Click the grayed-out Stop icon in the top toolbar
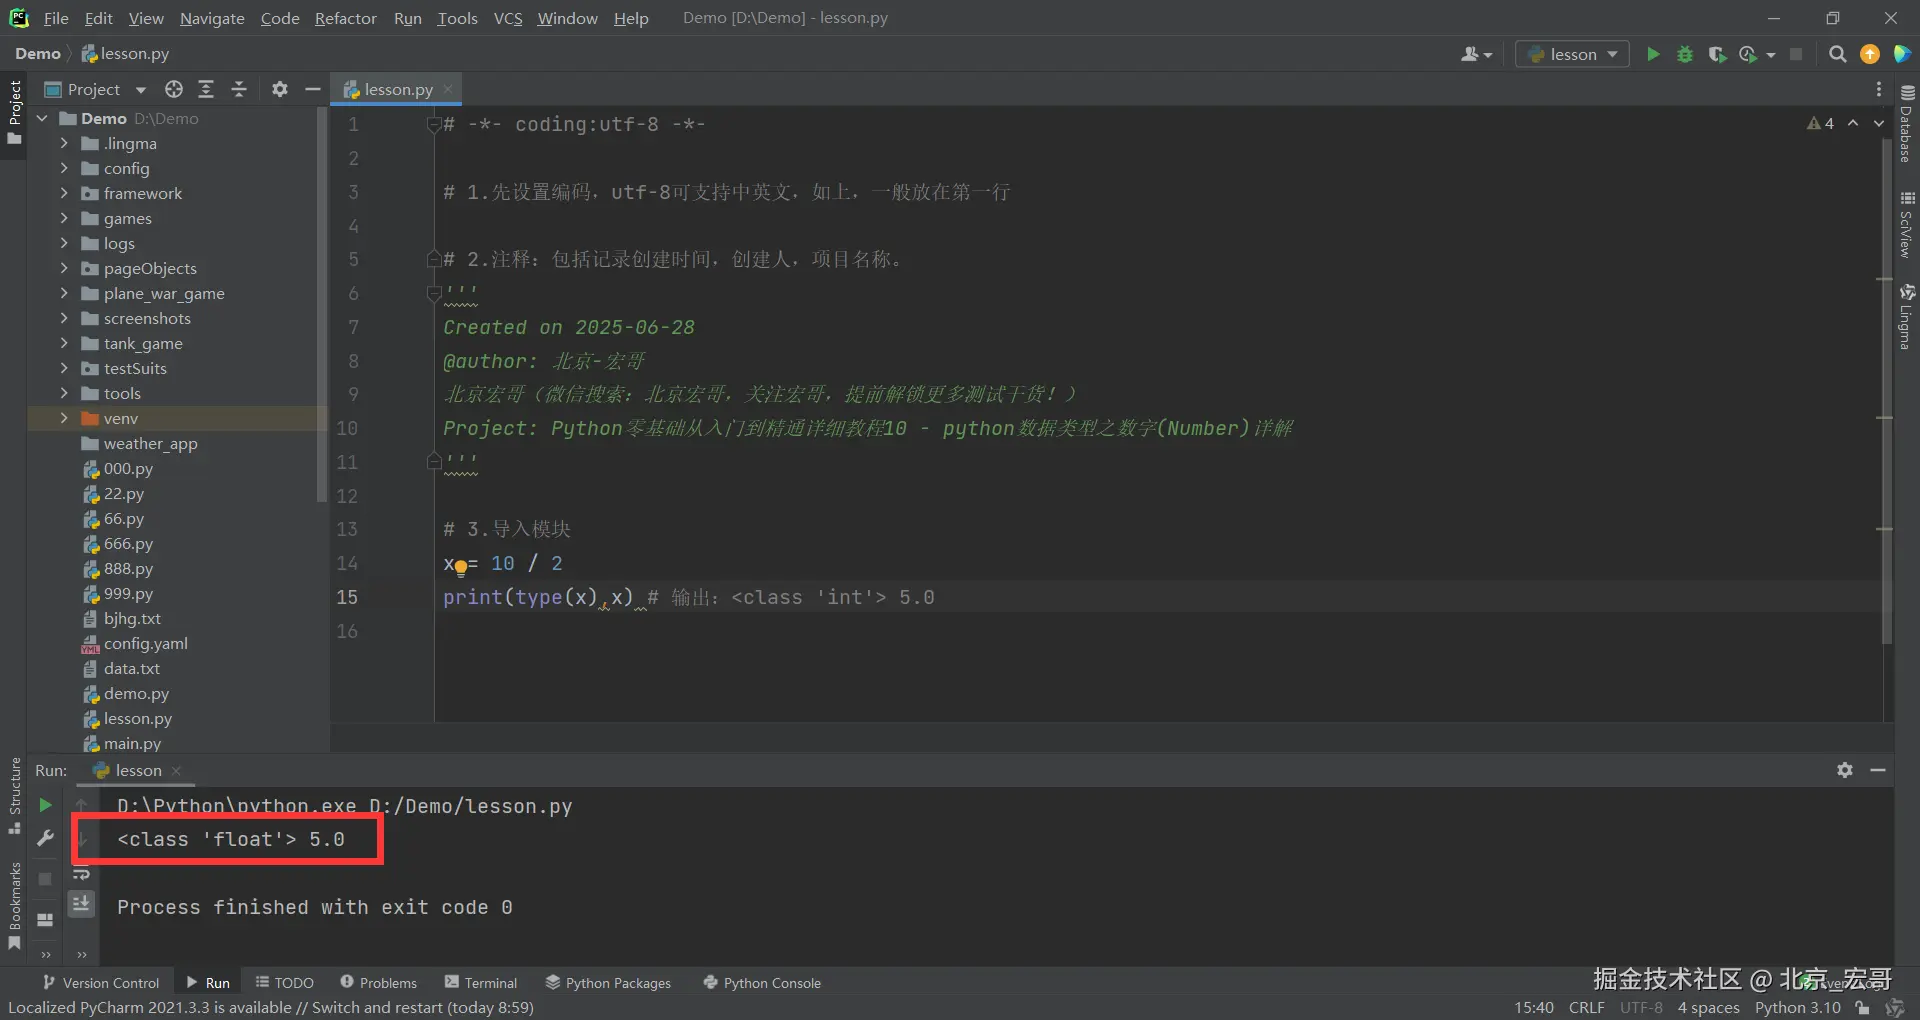1920x1020 pixels. pos(1796,54)
